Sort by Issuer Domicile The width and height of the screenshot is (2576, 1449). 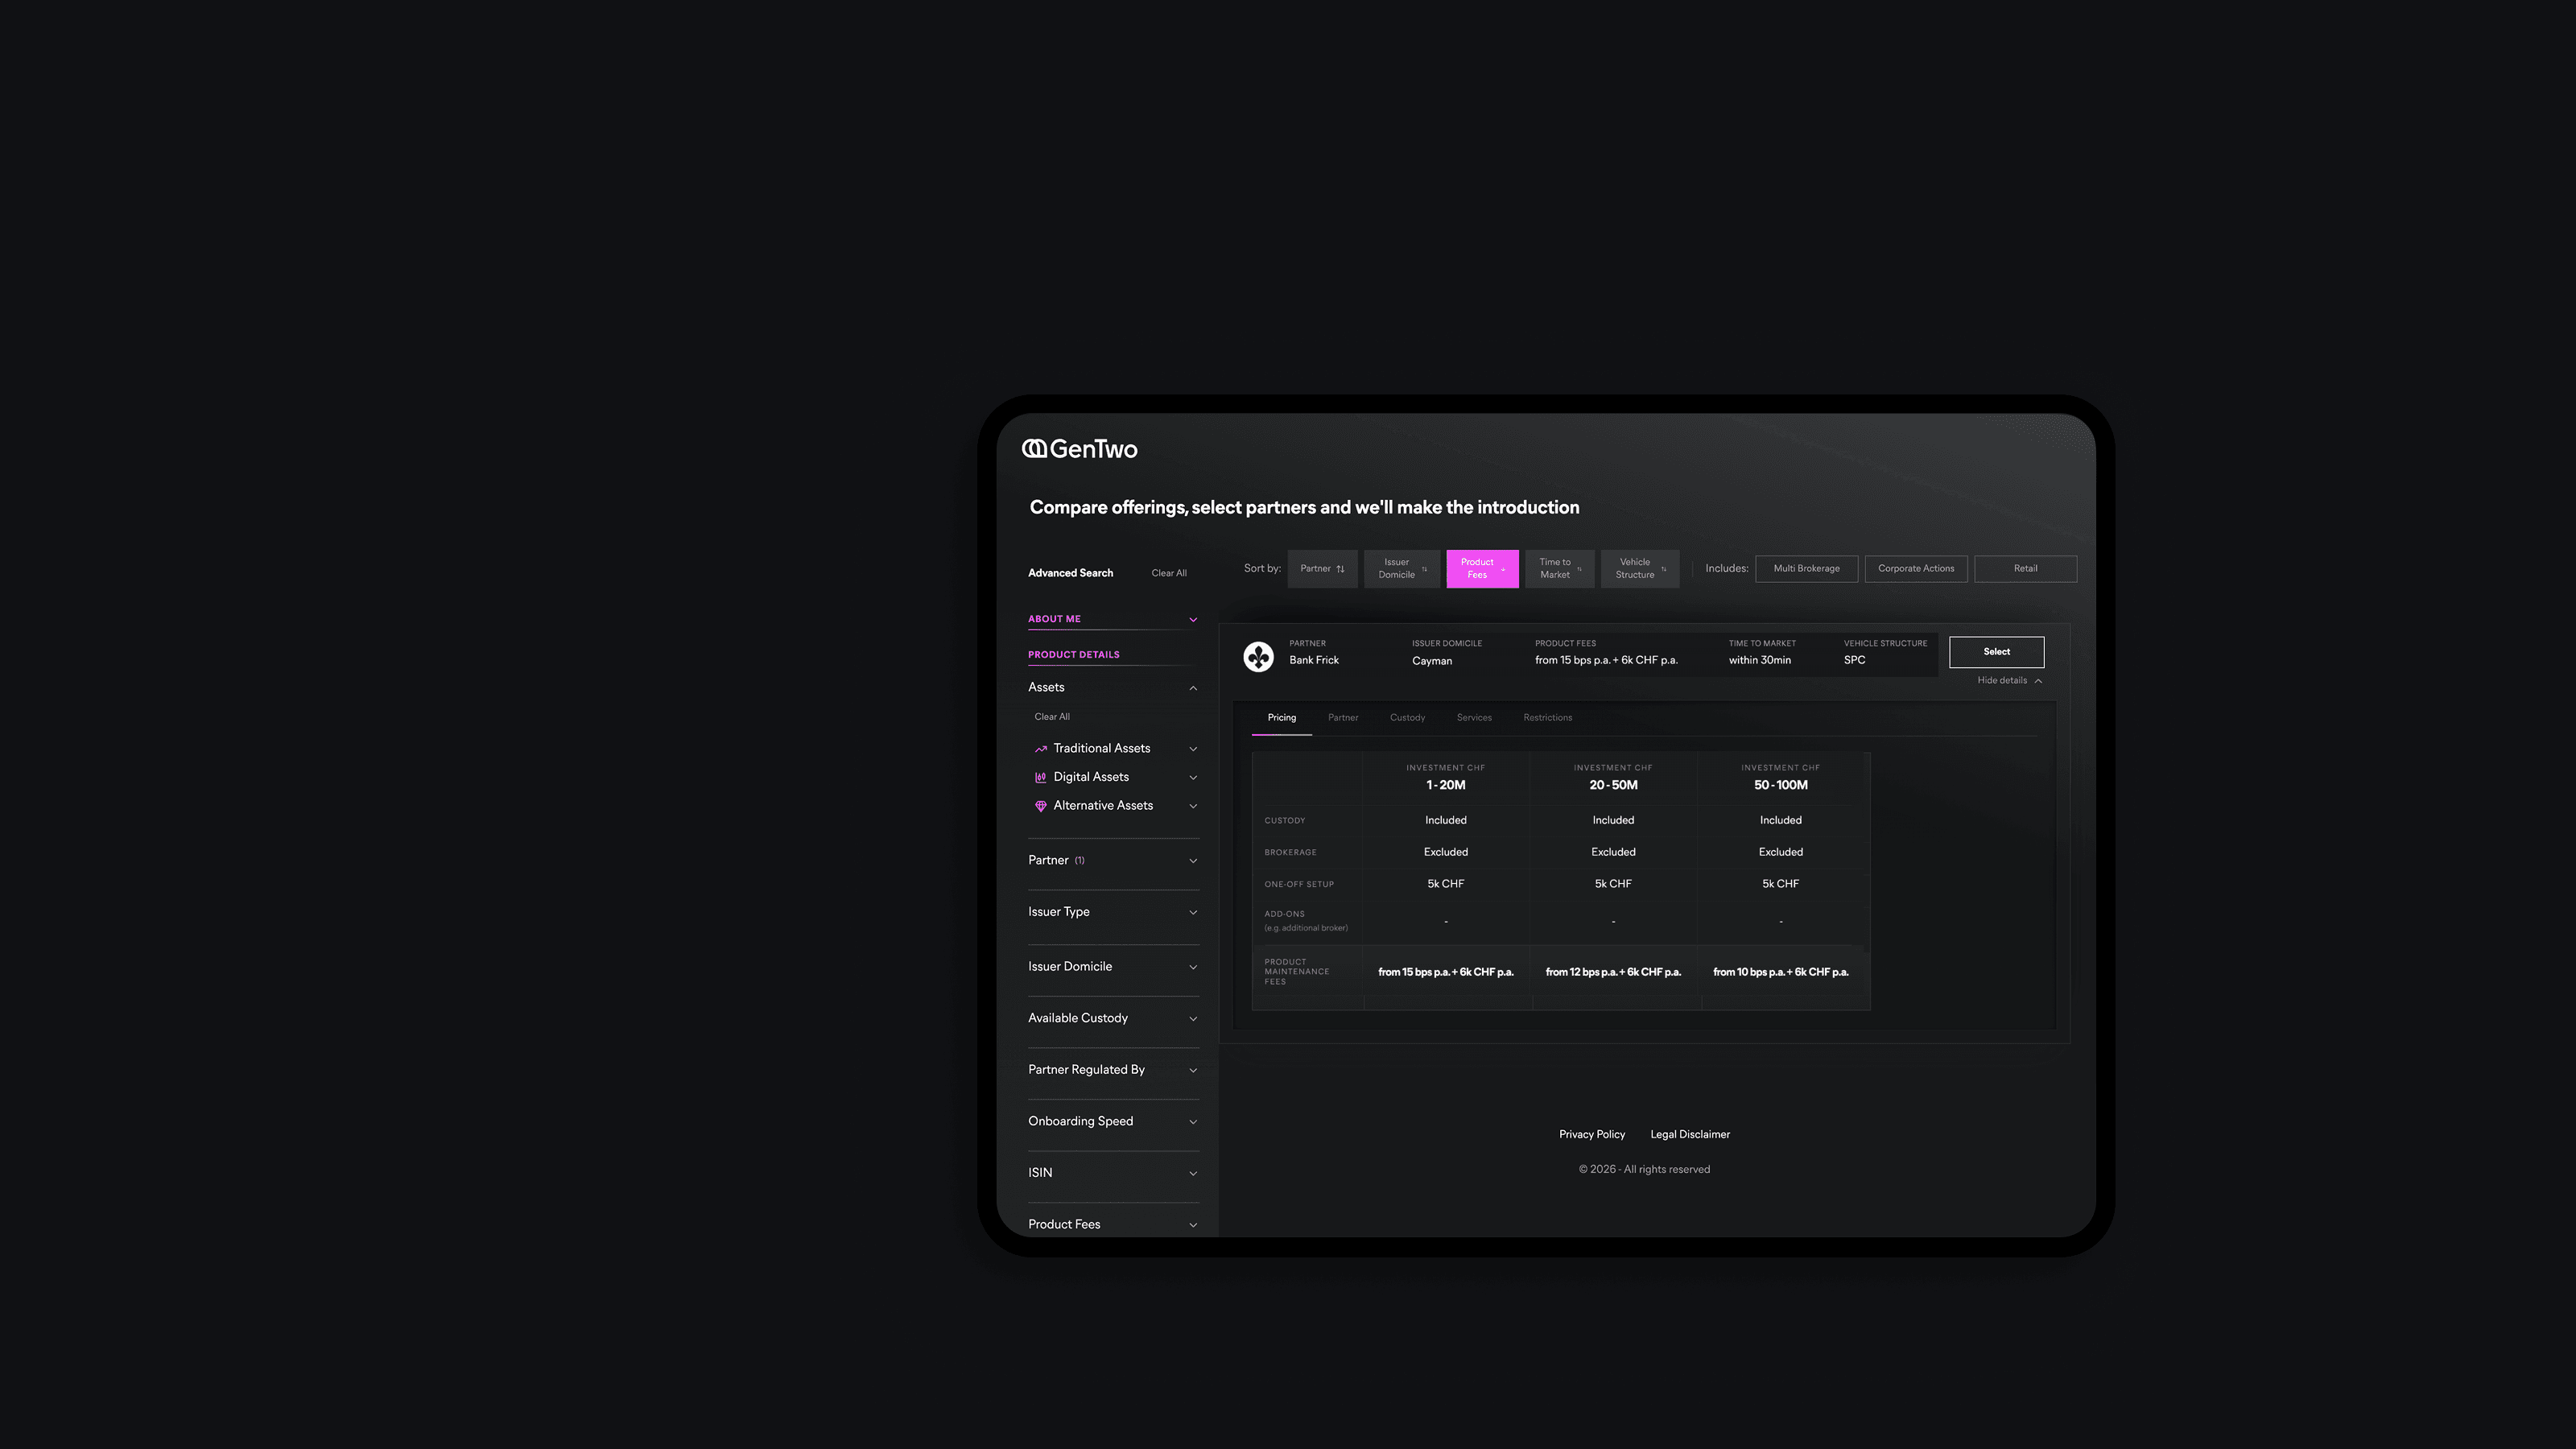coord(1402,569)
